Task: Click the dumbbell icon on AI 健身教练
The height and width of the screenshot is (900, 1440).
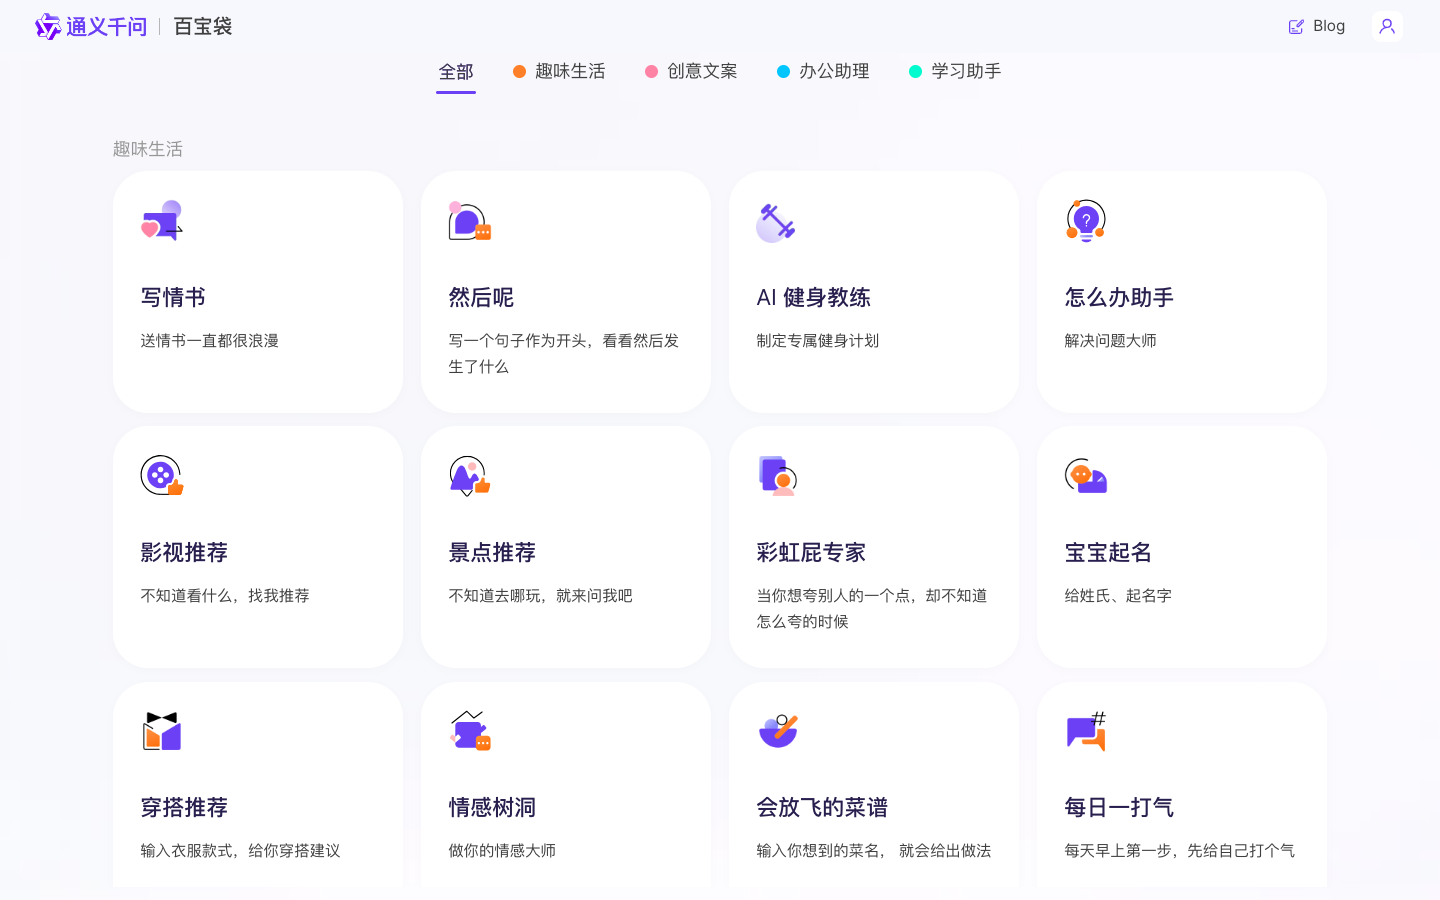Action: tap(776, 221)
